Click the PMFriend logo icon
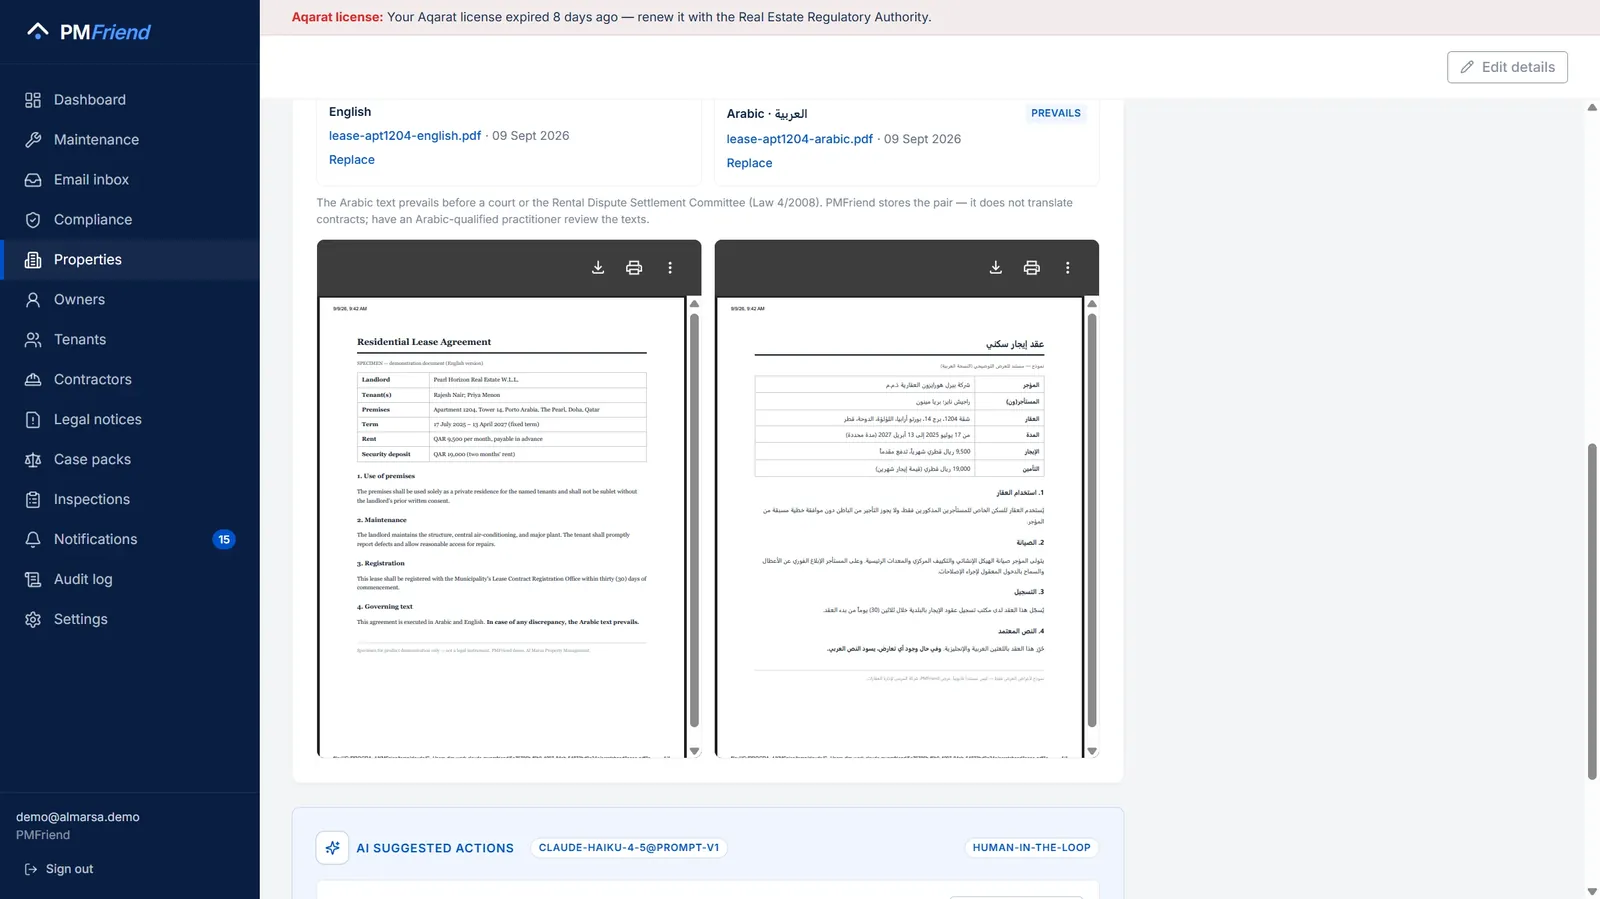Screen dimensions: 1600x899 point(38,31)
